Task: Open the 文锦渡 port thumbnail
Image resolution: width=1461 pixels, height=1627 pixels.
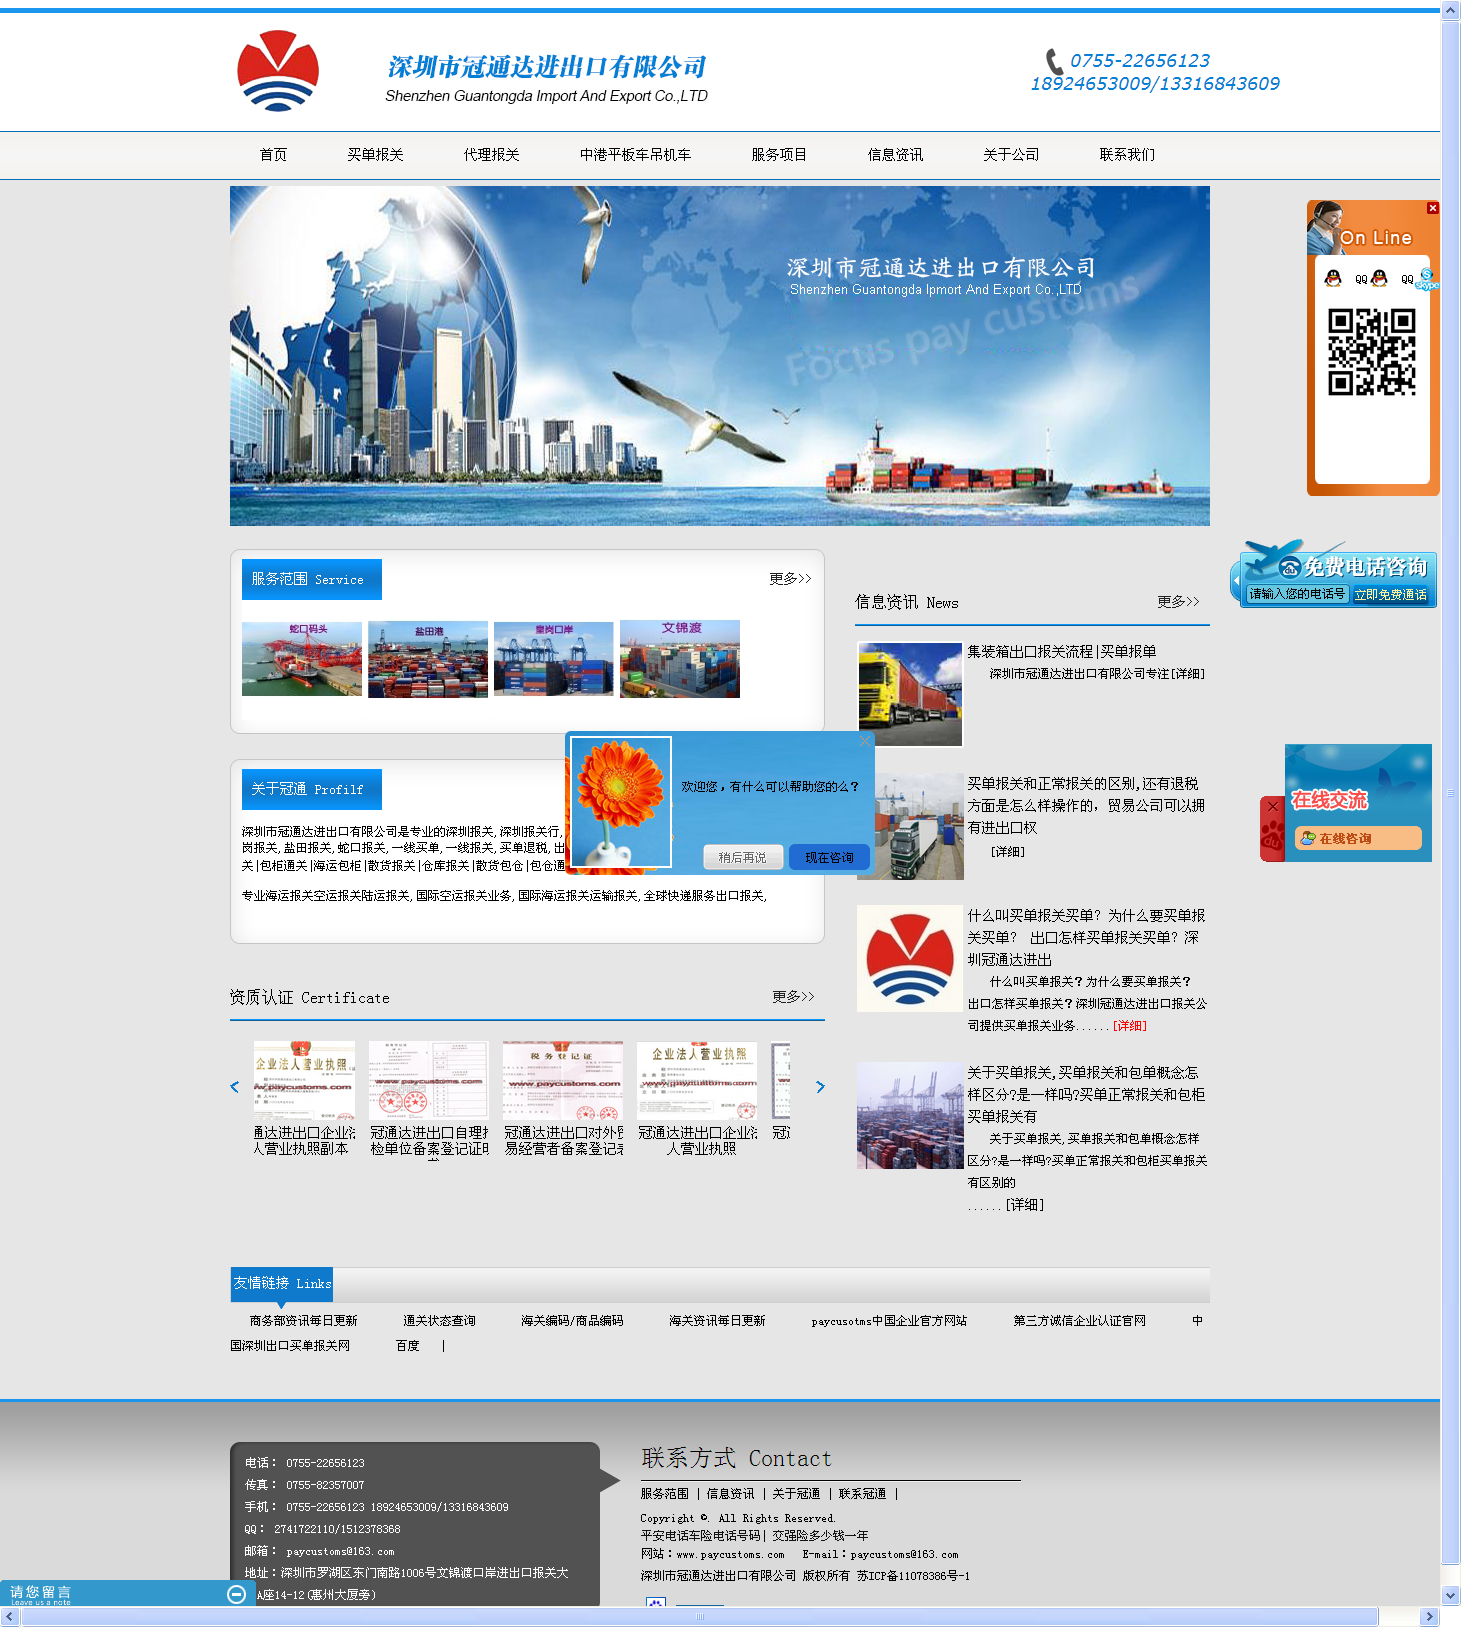Action: tap(680, 659)
